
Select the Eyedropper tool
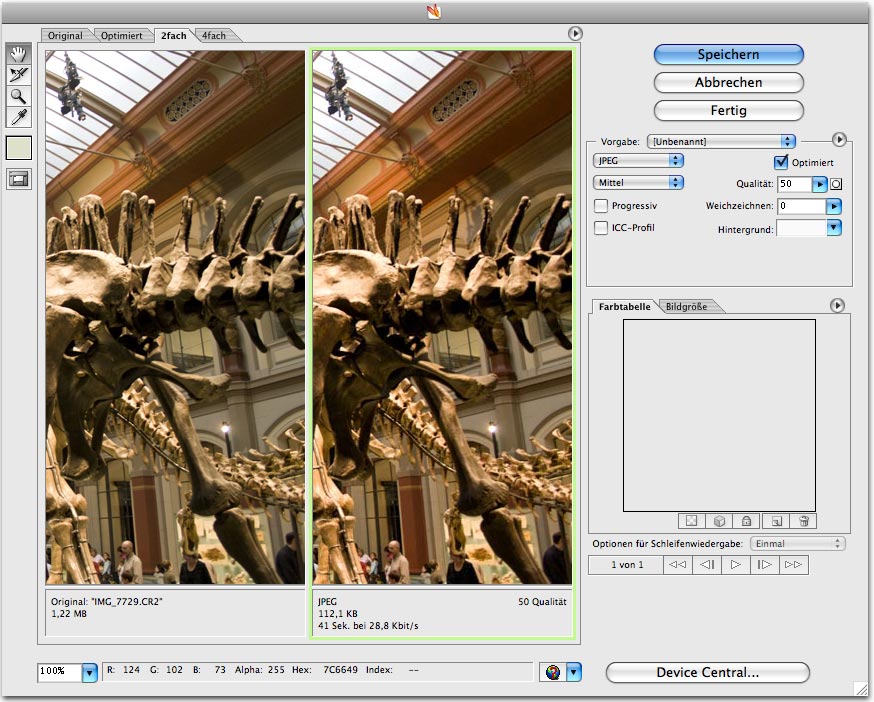(19, 118)
